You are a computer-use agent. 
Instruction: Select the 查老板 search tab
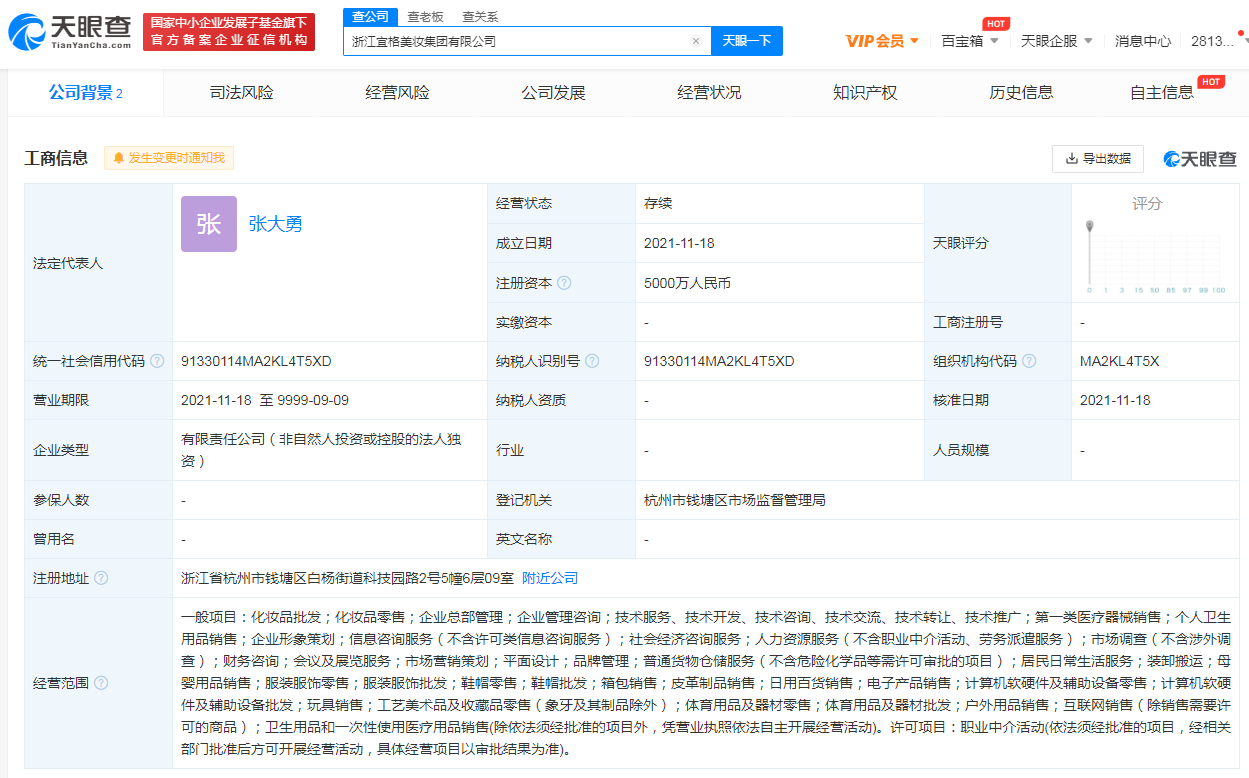(427, 17)
